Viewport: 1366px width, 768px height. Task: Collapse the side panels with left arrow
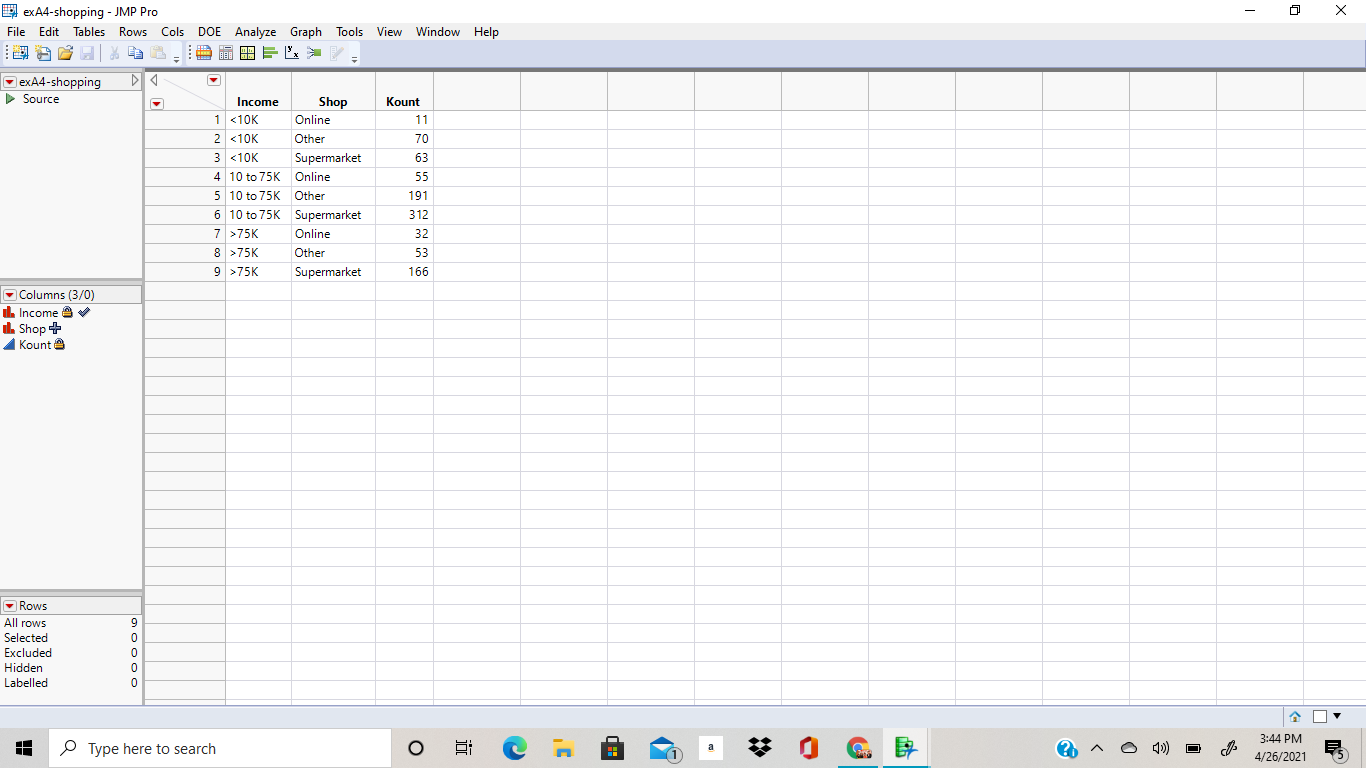tap(154, 80)
